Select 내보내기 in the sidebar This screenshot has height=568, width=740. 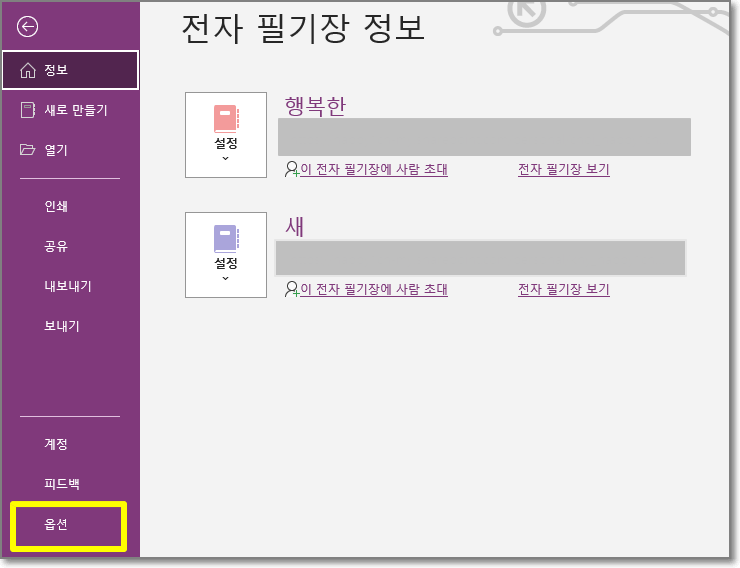(x=70, y=286)
